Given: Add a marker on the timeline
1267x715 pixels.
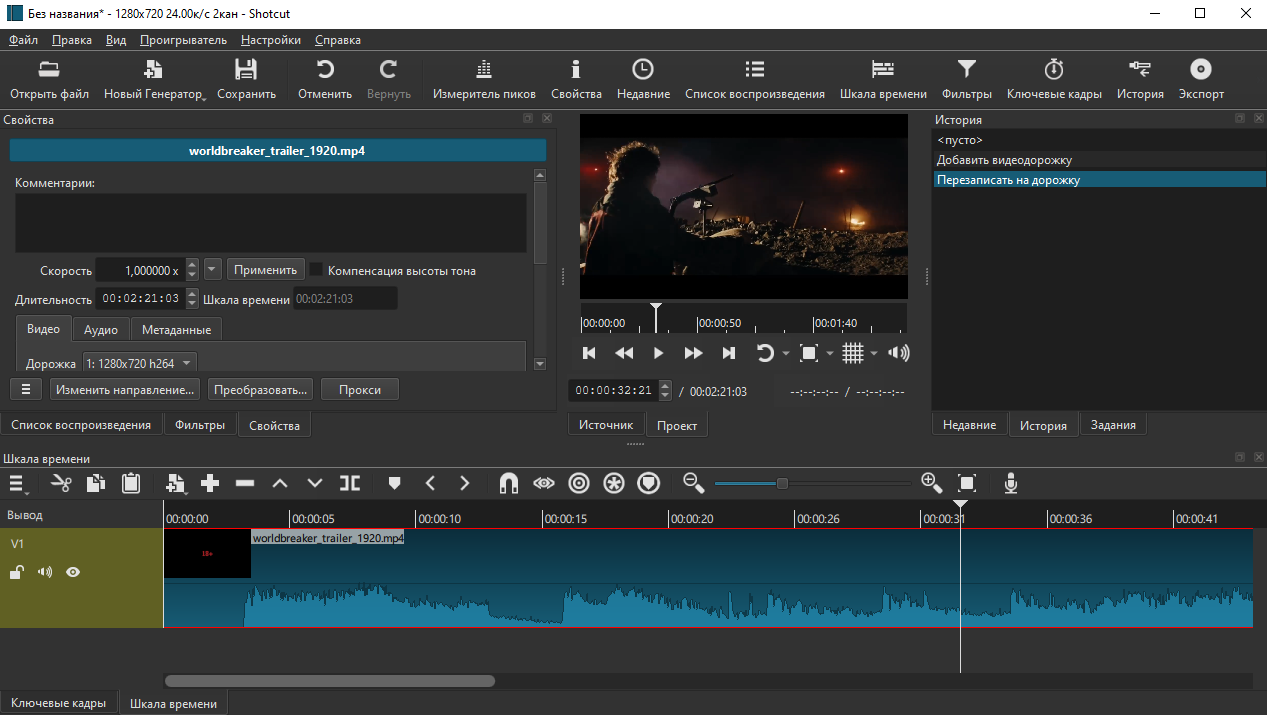Looking at the screenshot, I should pos(394,483).
